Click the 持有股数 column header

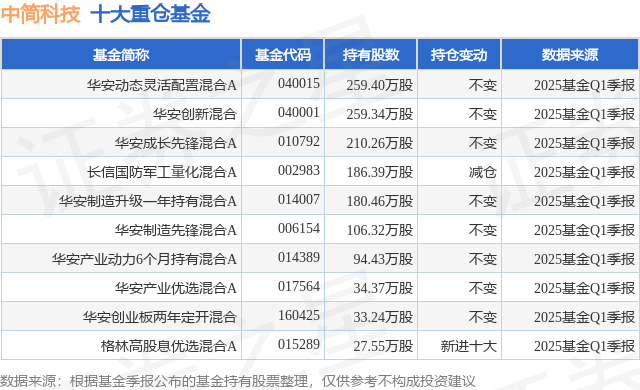[371, 55]
